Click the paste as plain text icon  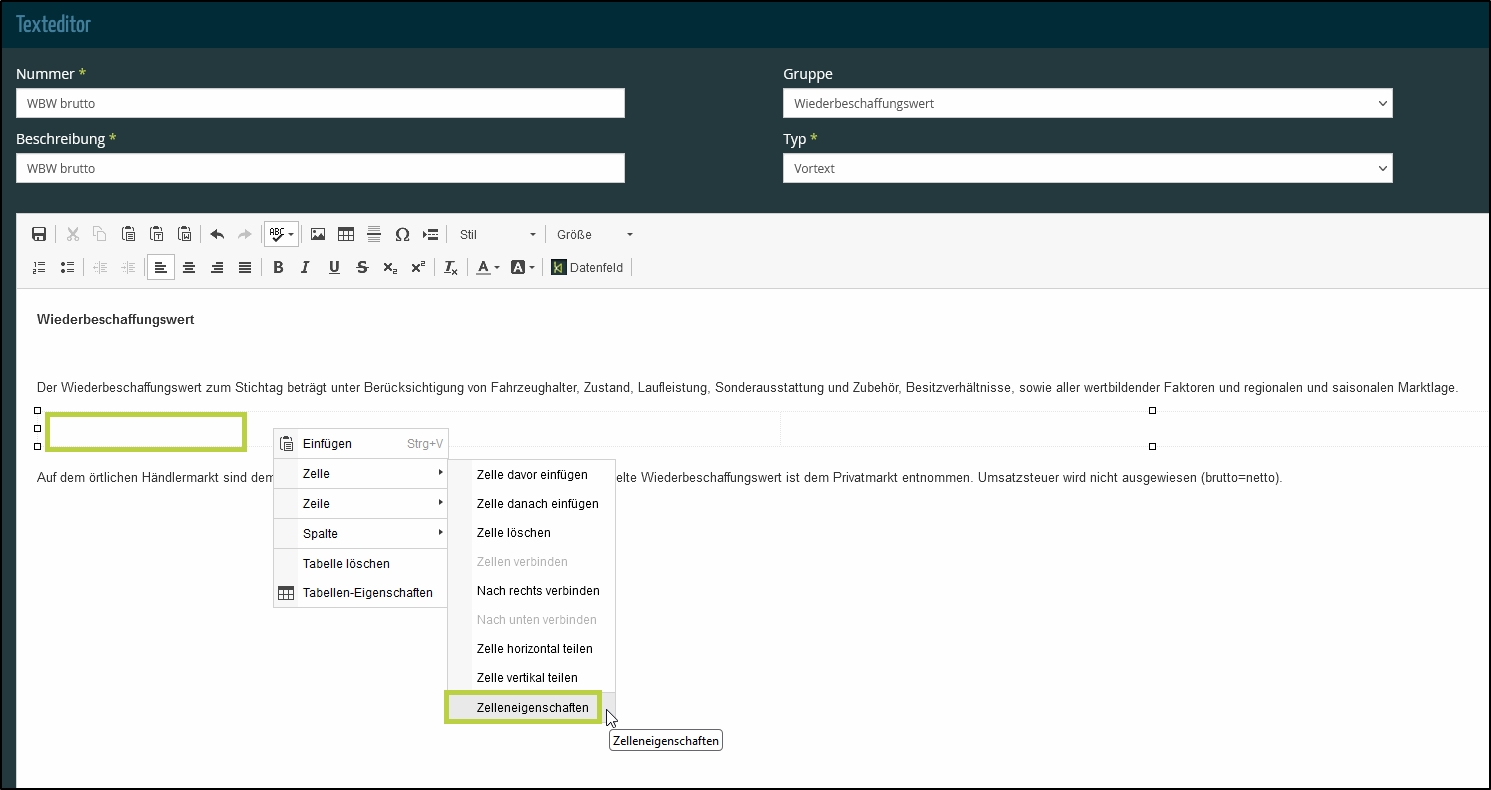(157, 234)
